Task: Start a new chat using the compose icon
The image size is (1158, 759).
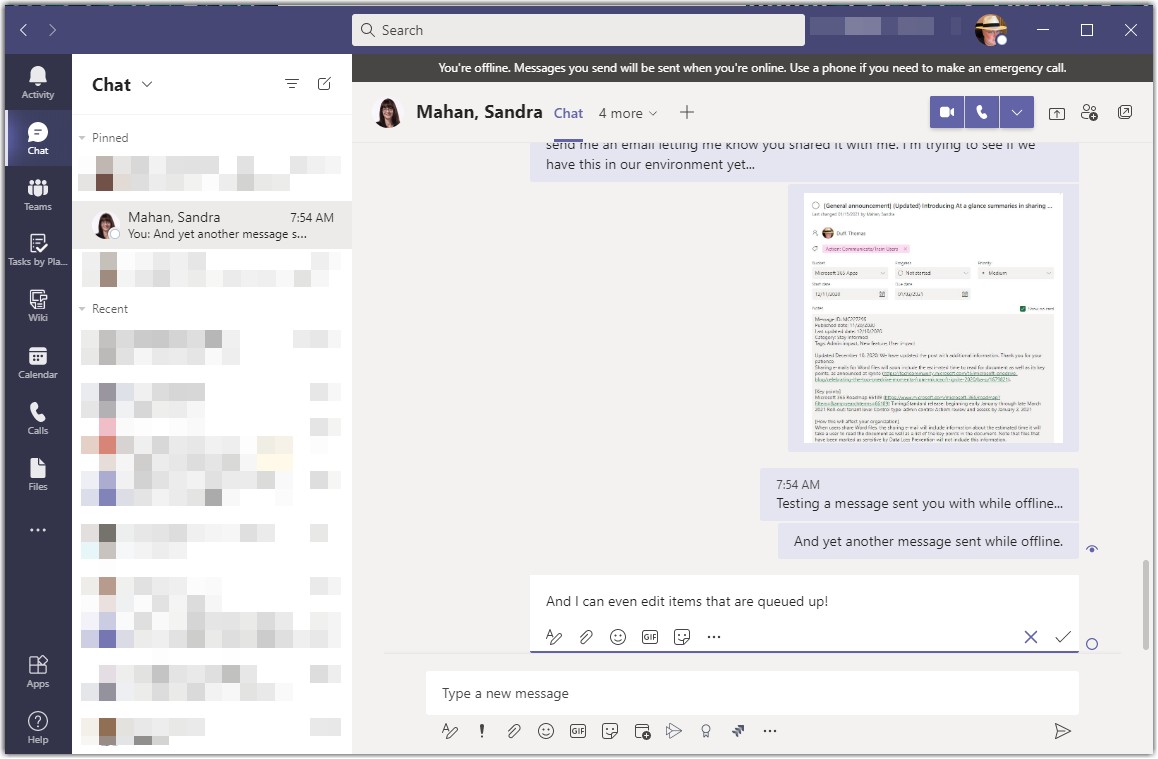Action: point(324,84)
